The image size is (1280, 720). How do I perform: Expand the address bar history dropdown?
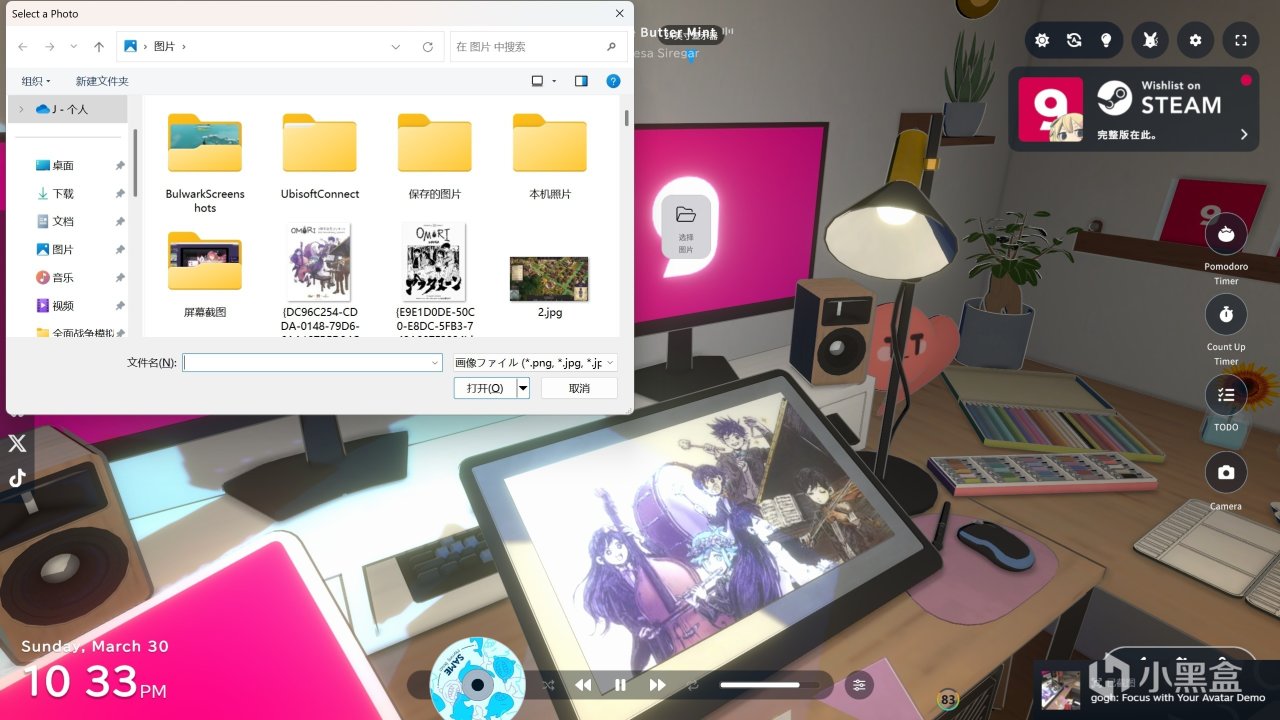396,47
